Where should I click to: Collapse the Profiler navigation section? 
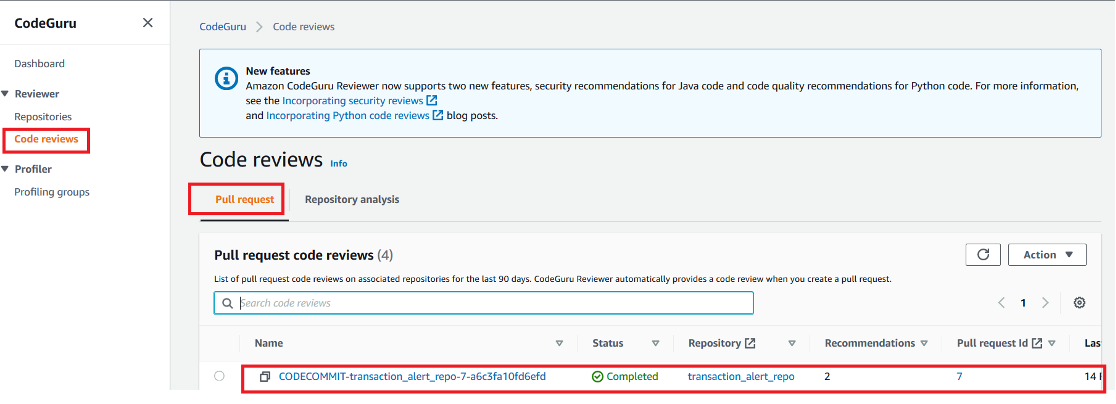[x=6, y=169]
